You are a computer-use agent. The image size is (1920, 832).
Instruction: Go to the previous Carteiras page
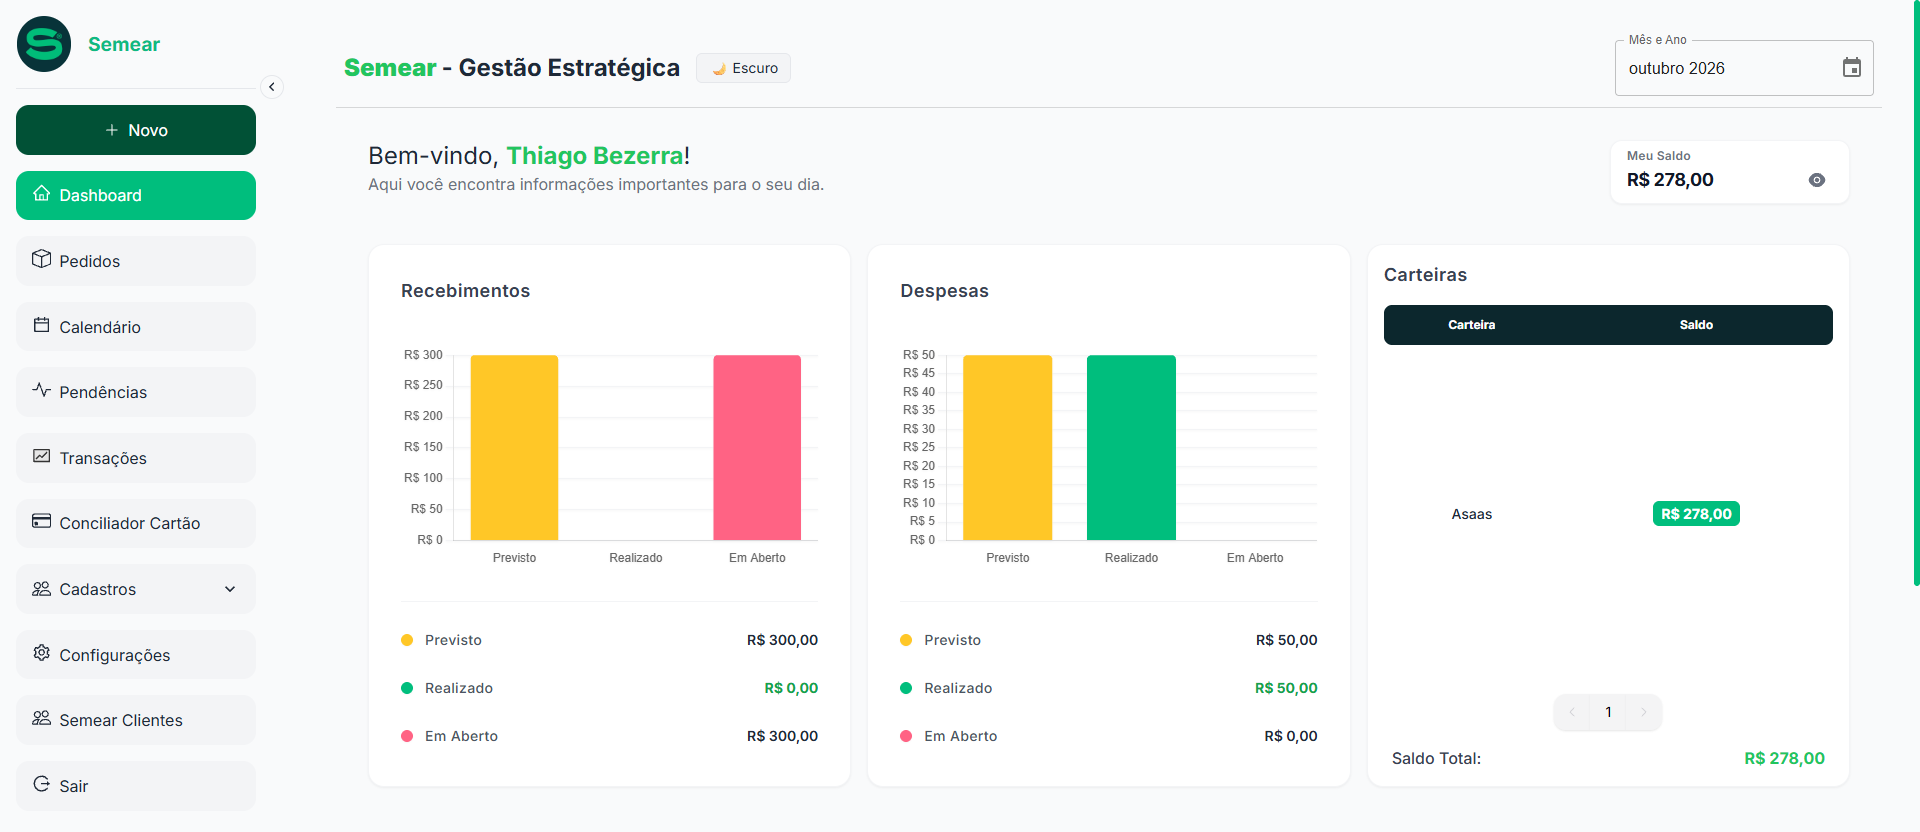(x=1572, y=712)
